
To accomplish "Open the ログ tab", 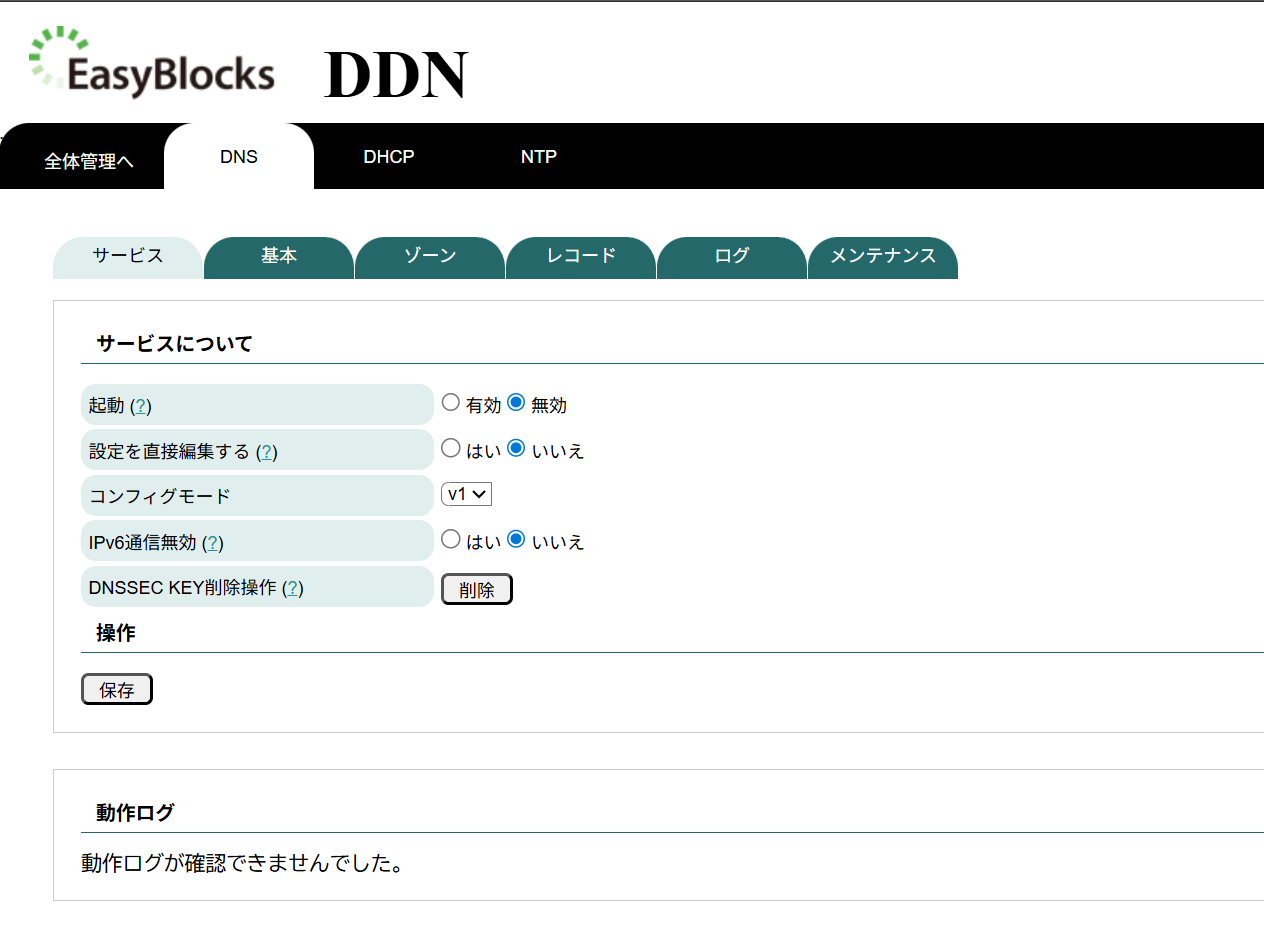I will point(731,256).
